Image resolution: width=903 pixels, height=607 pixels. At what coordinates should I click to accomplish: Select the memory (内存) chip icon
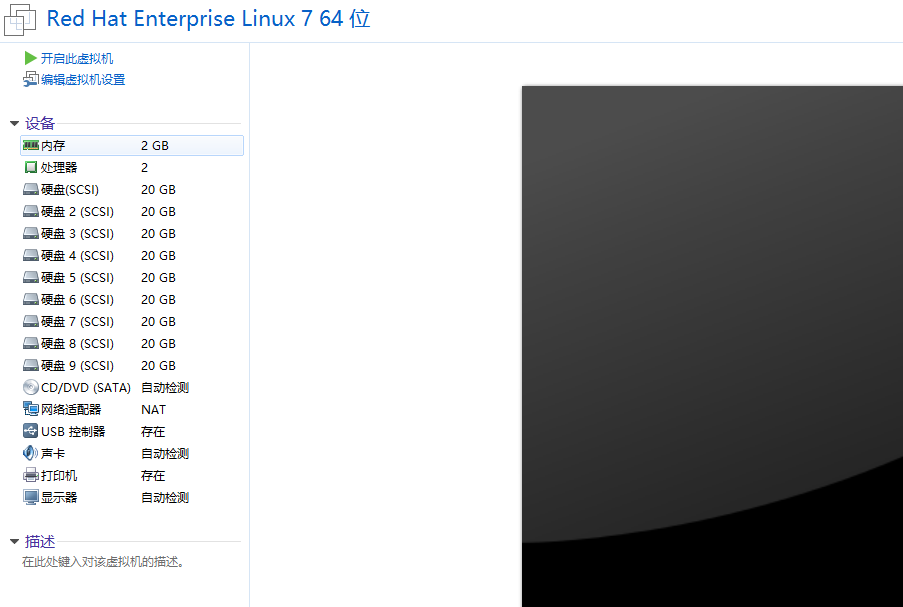(x=31, y=146)
